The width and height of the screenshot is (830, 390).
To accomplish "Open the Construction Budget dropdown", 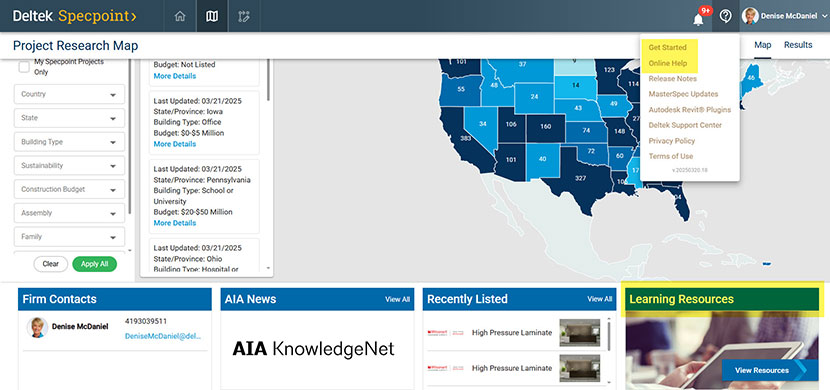I will [x=69, y=189].
